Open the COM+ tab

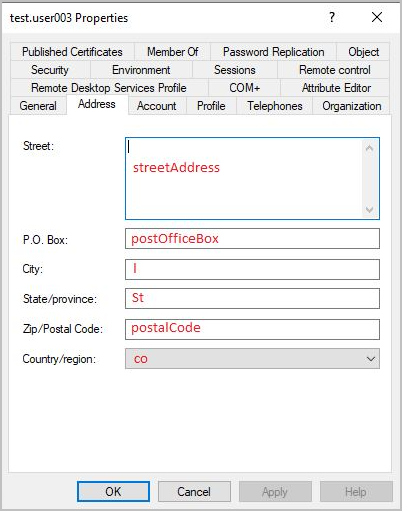244,88
